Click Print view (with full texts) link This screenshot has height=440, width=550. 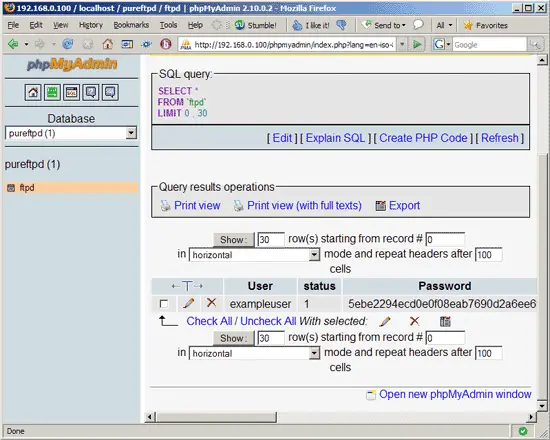[x=304, y=205]
